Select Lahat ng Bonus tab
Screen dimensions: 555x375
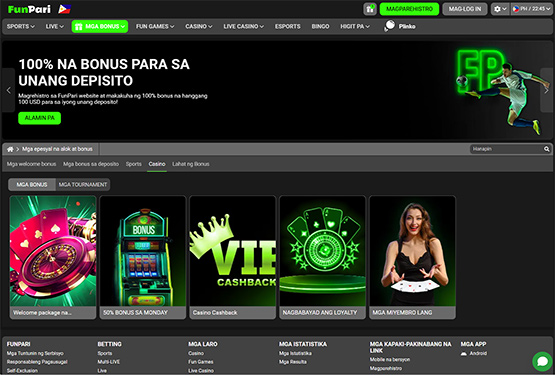pyautogui.click(x=190, y=164)
